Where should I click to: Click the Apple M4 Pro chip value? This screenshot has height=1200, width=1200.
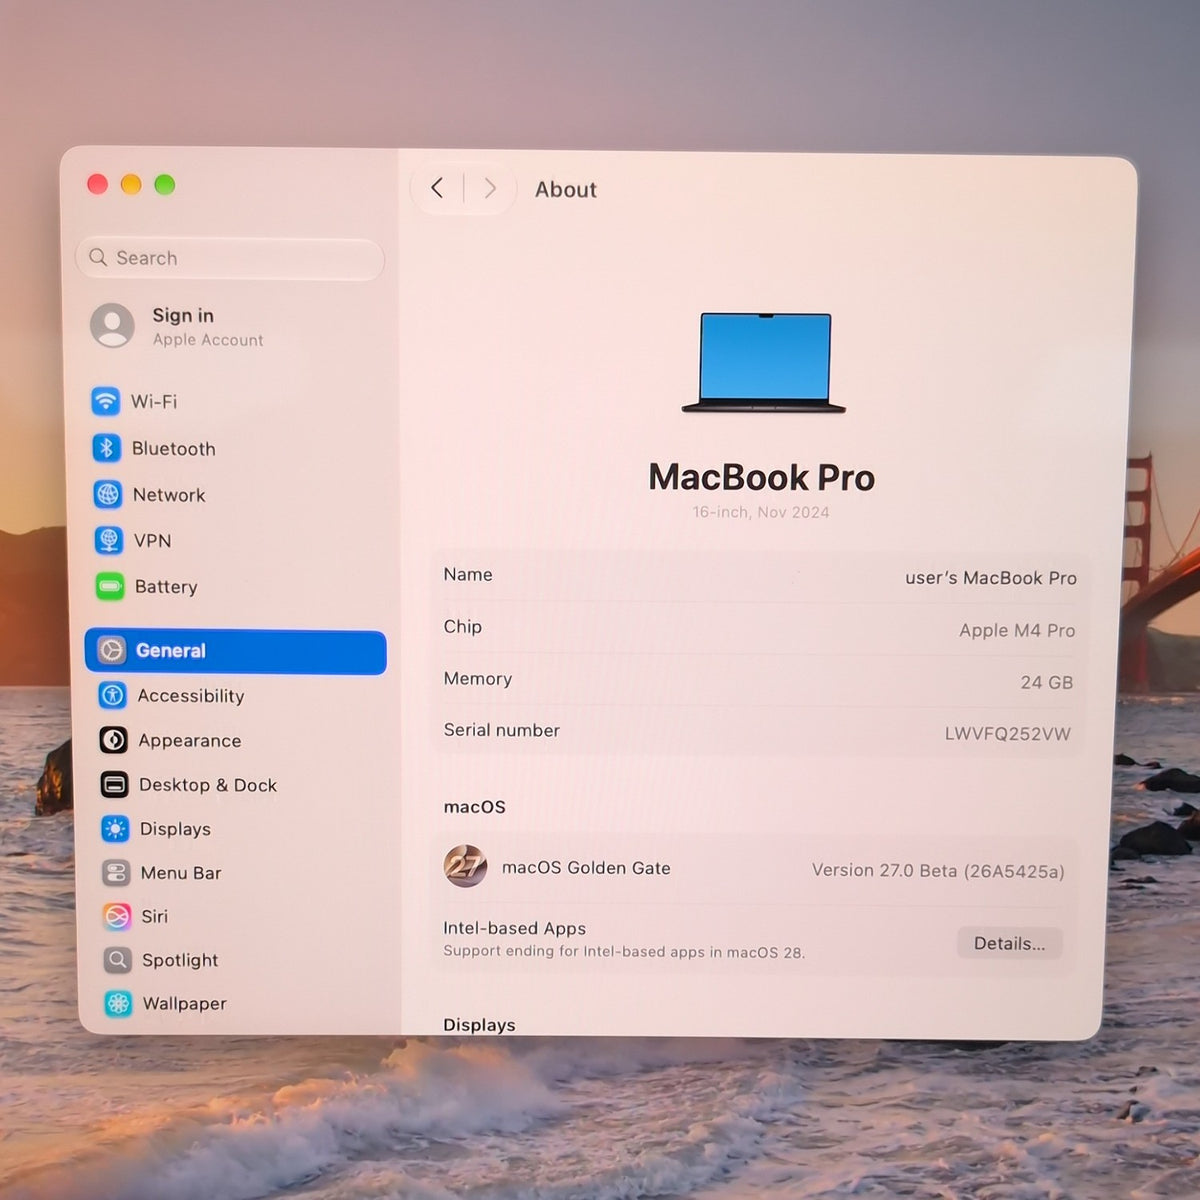[x=1017, y=630]
